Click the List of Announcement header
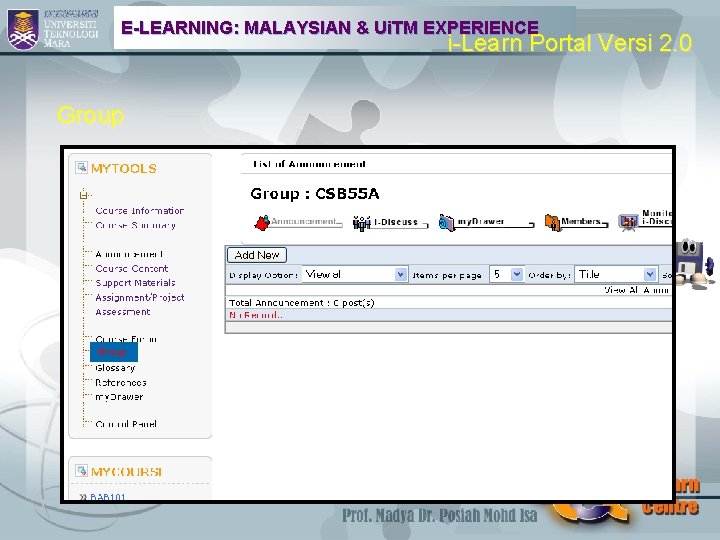Image resolution: width=720 pixels, height=540 pixels. (x=309, y=164)
